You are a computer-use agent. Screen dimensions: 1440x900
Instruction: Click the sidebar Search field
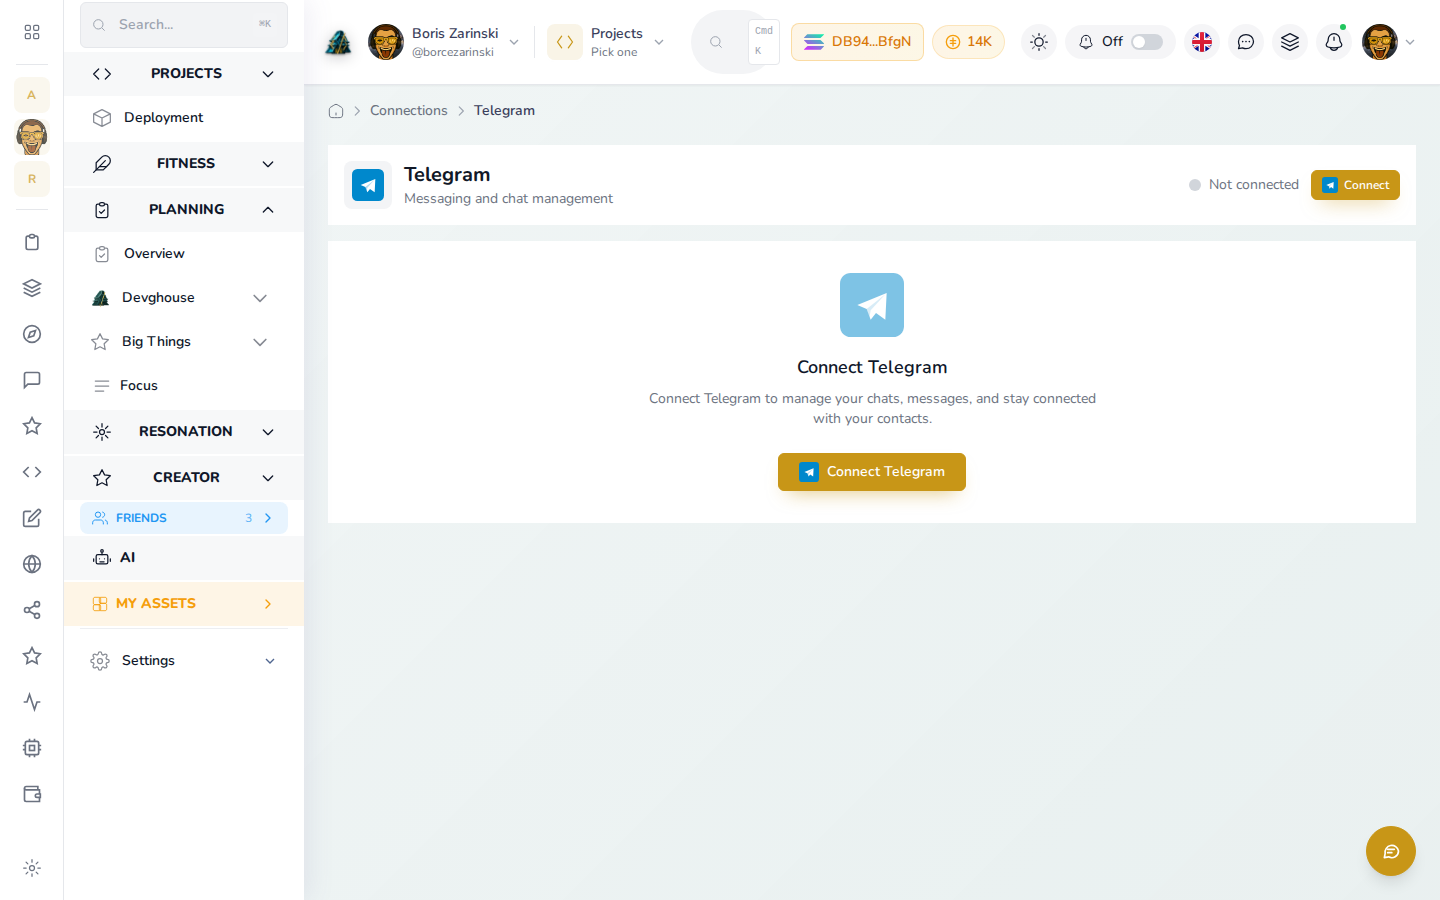coord(184,25)
